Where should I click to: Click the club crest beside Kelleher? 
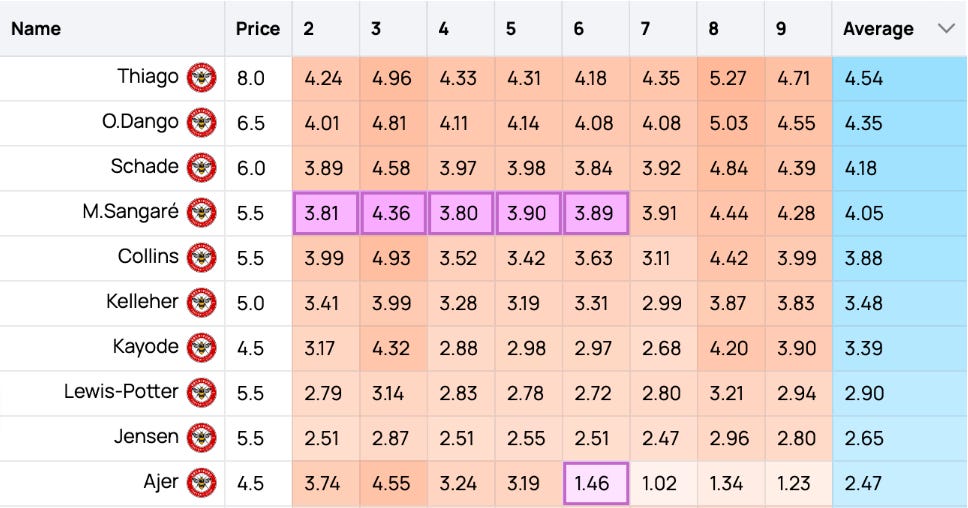[x=202, y=303]
